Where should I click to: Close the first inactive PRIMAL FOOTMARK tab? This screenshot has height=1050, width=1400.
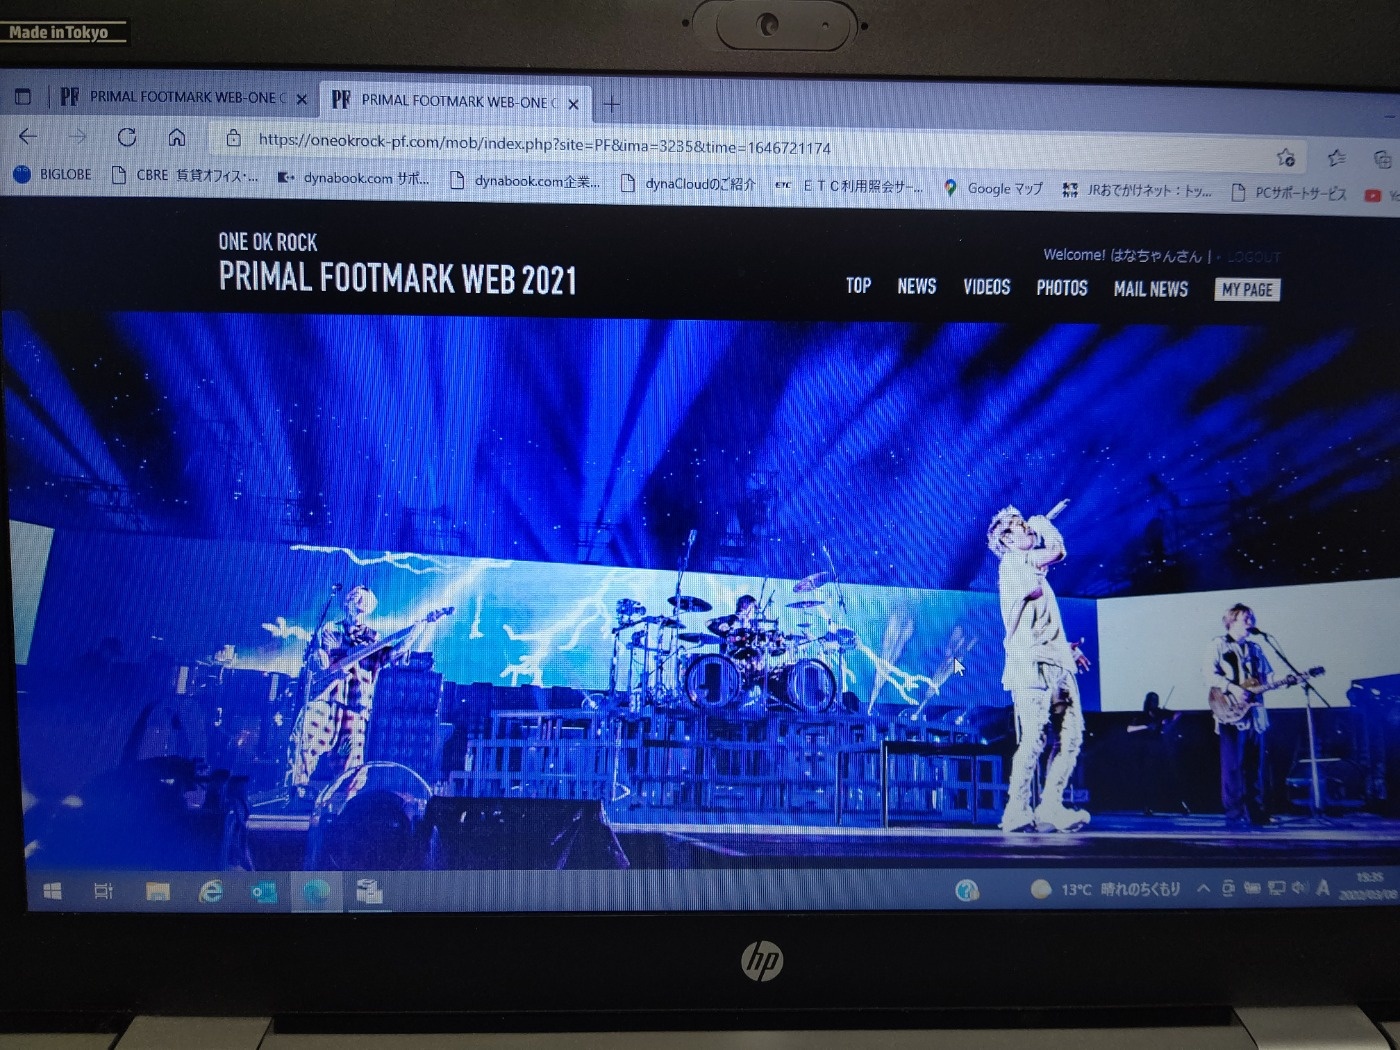click(x=301, y=99)
